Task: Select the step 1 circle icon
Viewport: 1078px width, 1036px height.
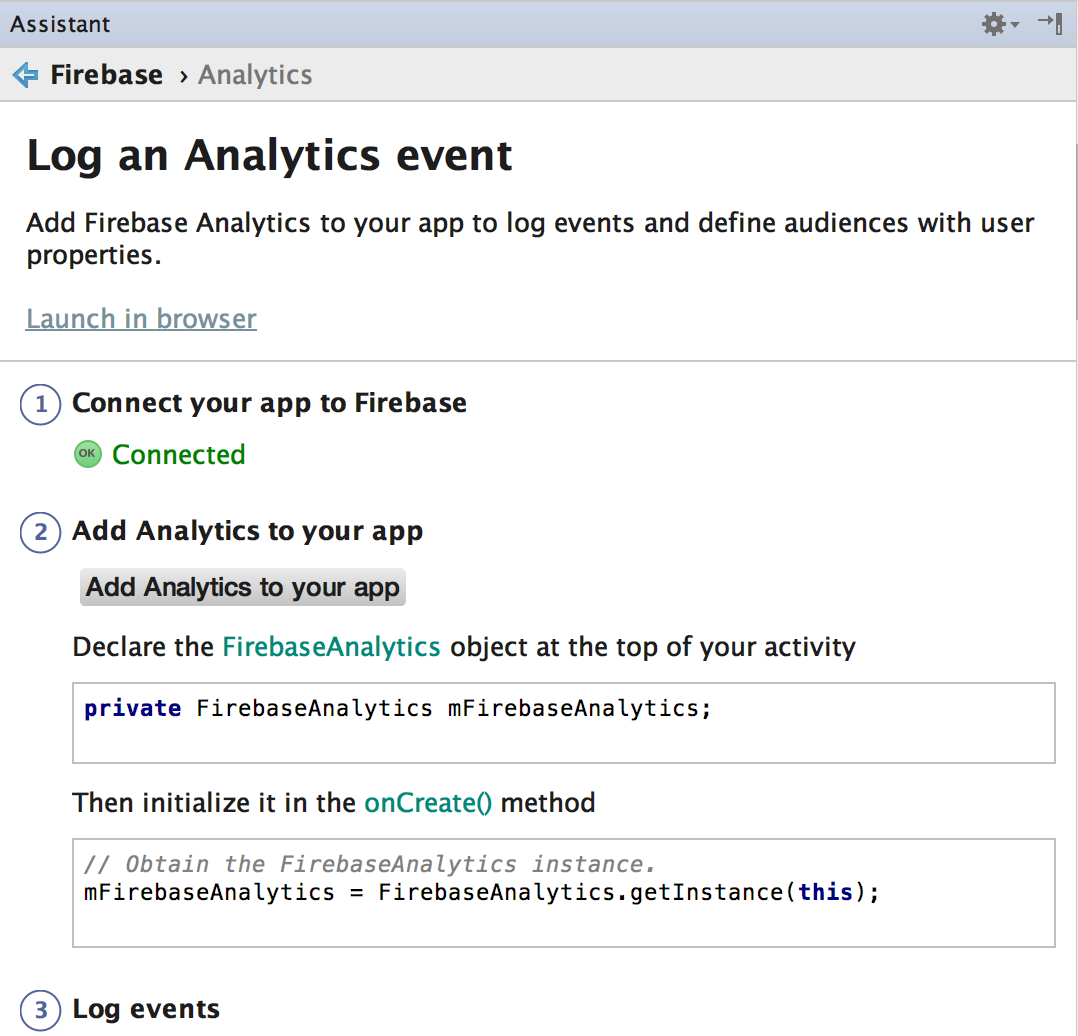Action: tap(41, 404)
